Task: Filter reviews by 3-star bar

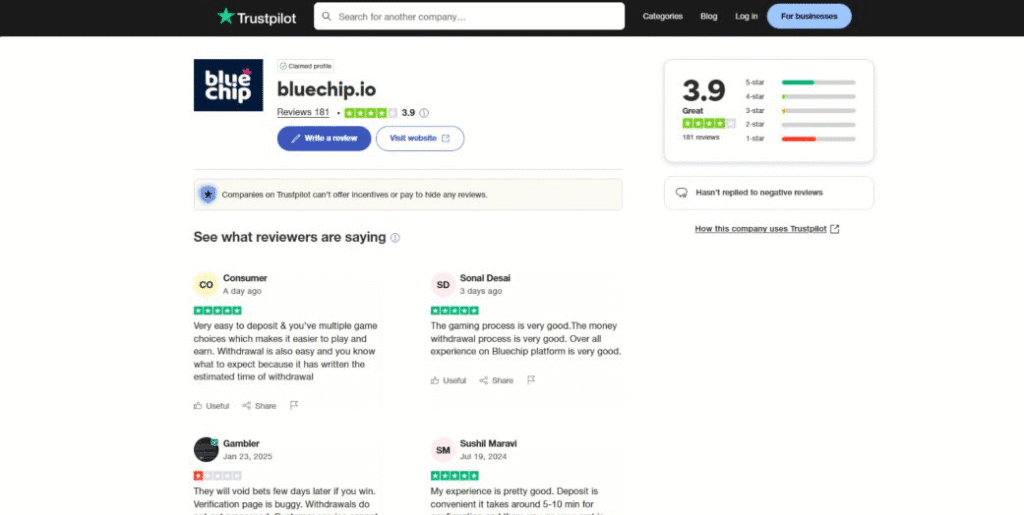Action: tap(801, 110)
